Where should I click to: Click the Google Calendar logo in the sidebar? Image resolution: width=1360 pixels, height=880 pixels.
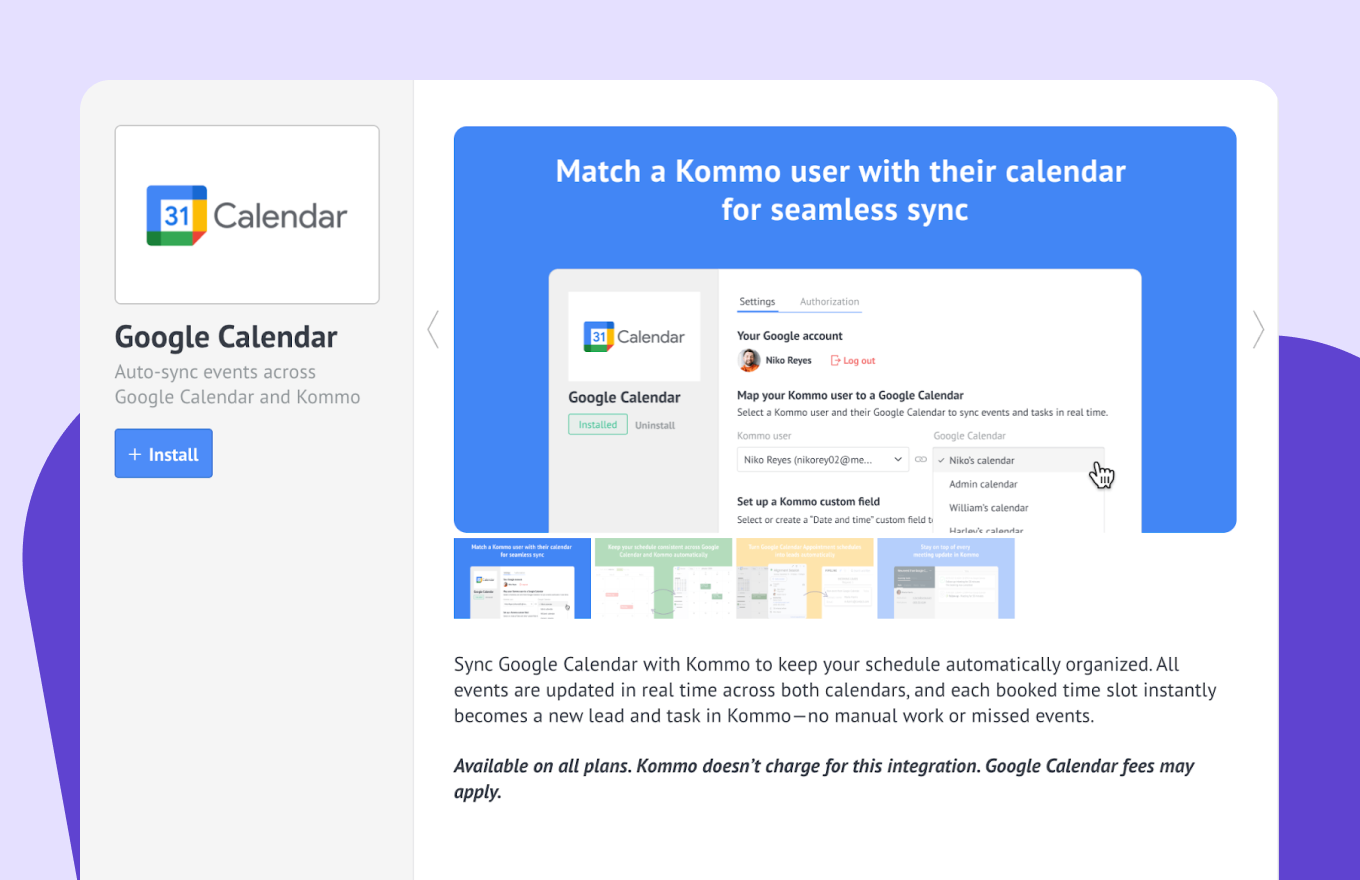tap(247, 215)
